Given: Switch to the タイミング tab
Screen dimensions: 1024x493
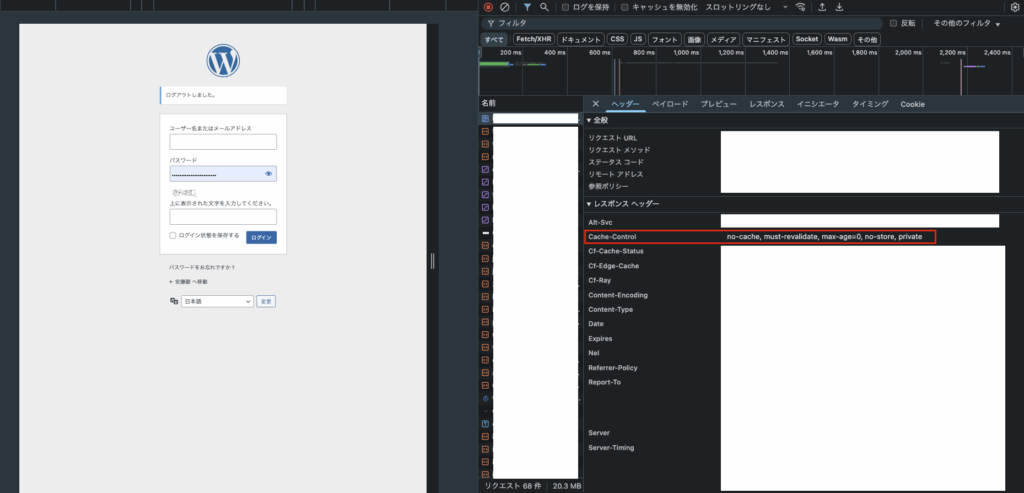Looking at the screenshot, I should coord(870,104).
